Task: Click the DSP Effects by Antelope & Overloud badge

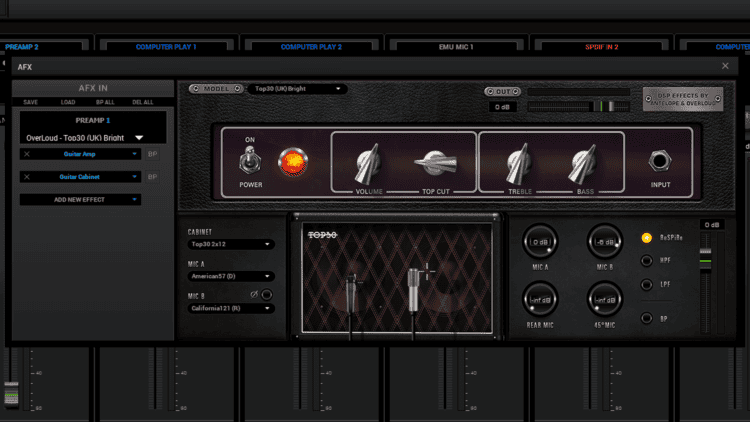Action: tap(683, 99)
